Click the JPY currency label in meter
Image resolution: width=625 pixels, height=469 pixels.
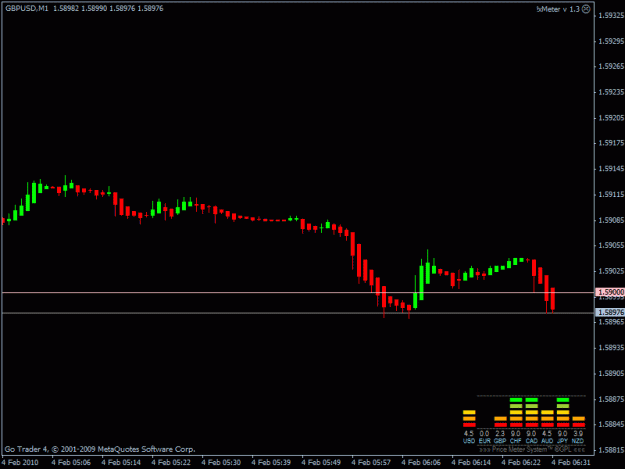(x=562, y=441)
